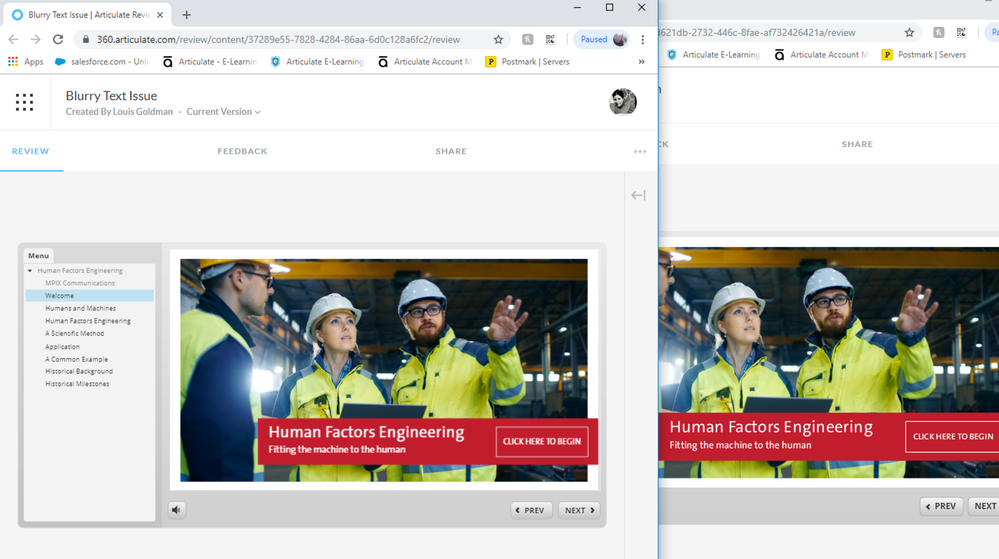Viewport: 999px width, 559px height.
Task: Collapse the Human Factors Engineering tree
Action: point(30,271)
